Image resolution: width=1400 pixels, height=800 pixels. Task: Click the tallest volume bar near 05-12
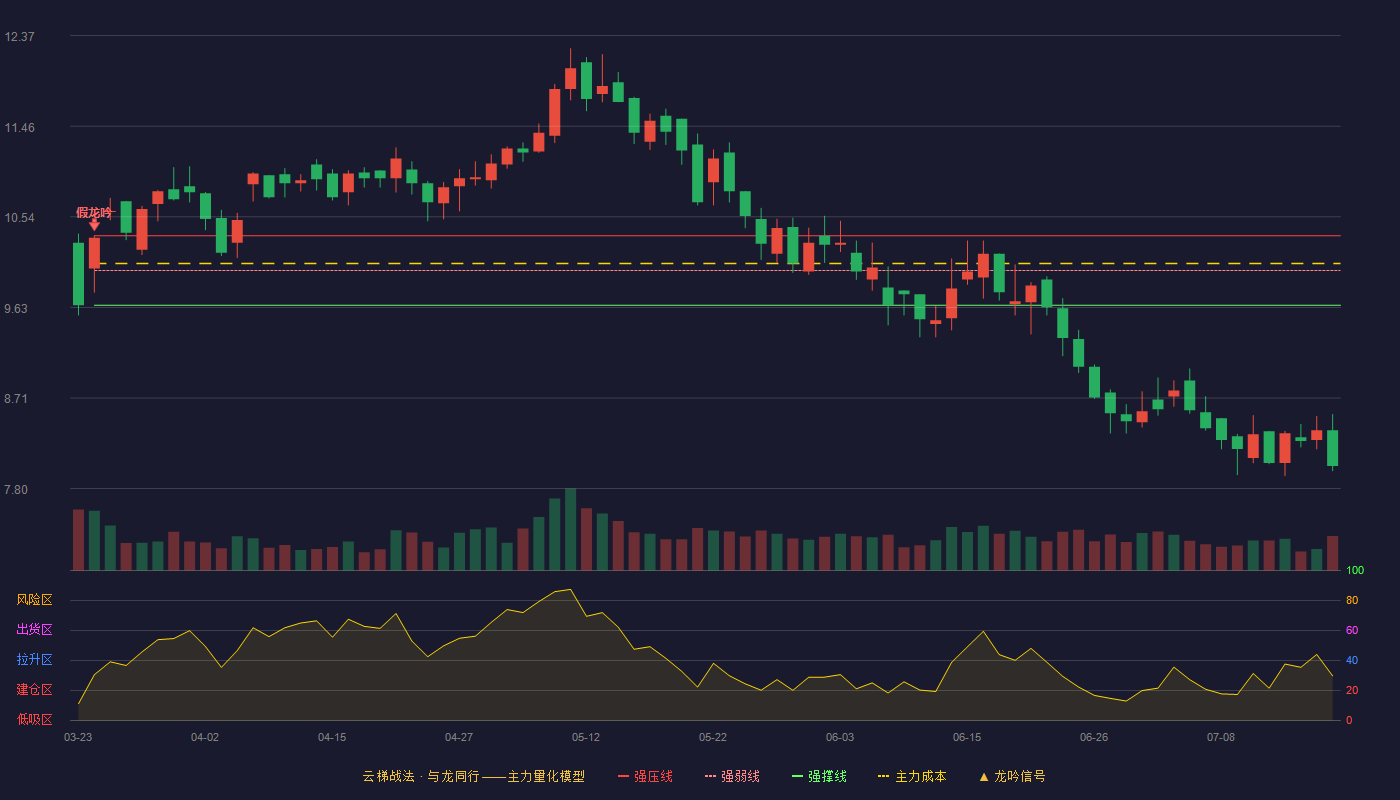pyautogui.click(x=570, y=529)
